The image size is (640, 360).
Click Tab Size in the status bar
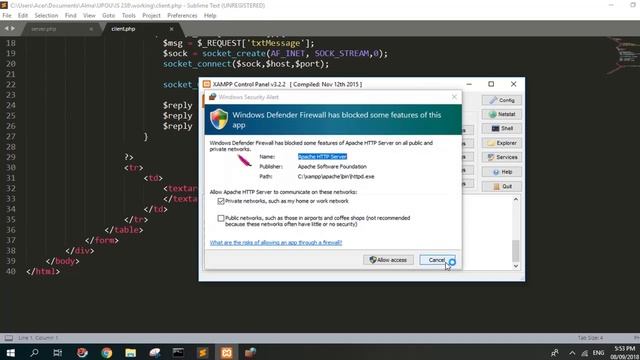coord(590,338)
